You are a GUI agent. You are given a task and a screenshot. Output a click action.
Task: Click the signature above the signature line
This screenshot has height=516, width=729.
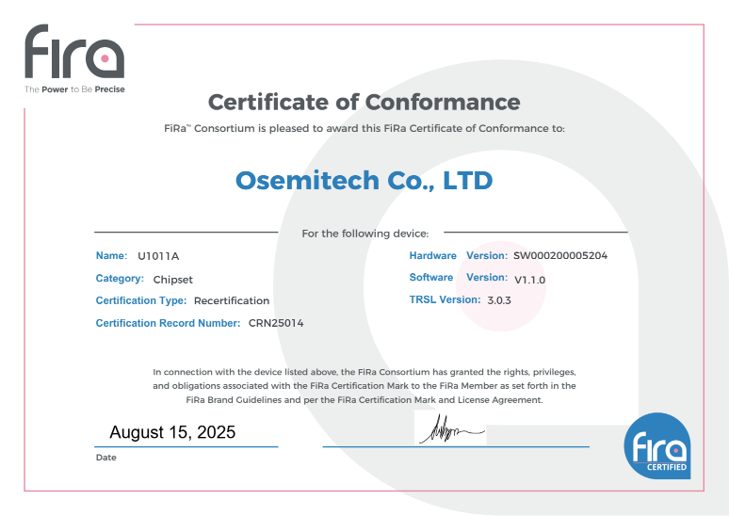pyautogui.click(x=451, y=430)
